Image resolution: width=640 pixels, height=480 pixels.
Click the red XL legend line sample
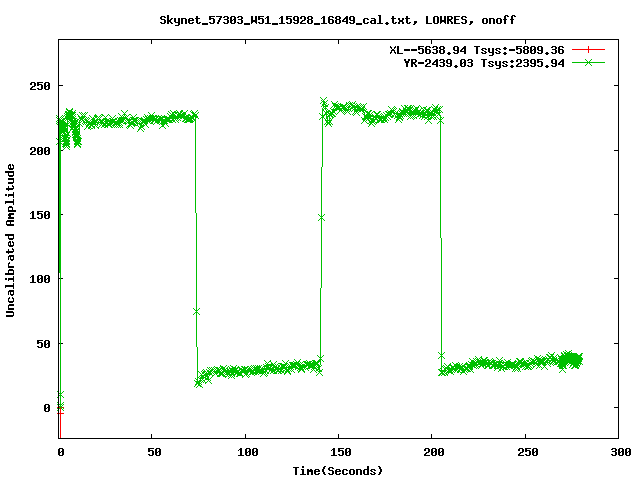pyautogui.click(x=588, y=50)
